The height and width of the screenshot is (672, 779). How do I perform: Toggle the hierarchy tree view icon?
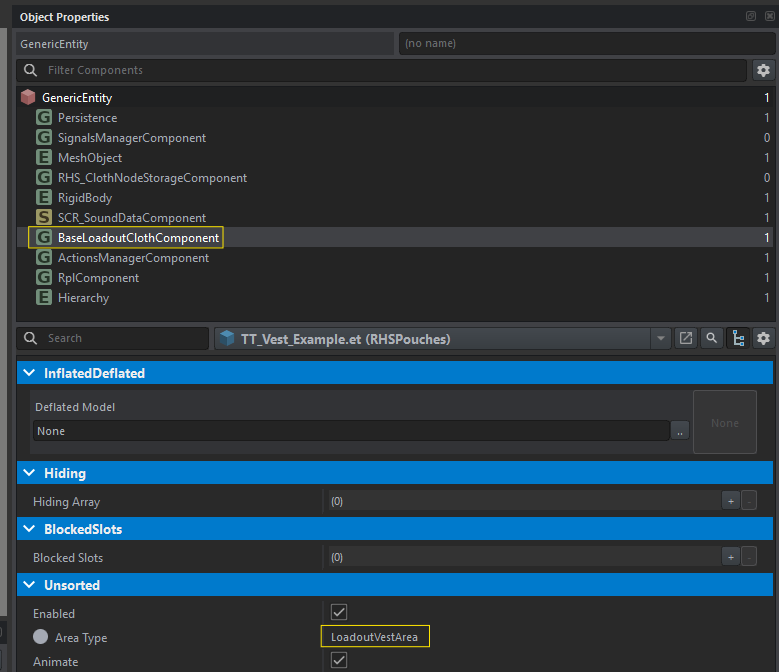point(738,338)
